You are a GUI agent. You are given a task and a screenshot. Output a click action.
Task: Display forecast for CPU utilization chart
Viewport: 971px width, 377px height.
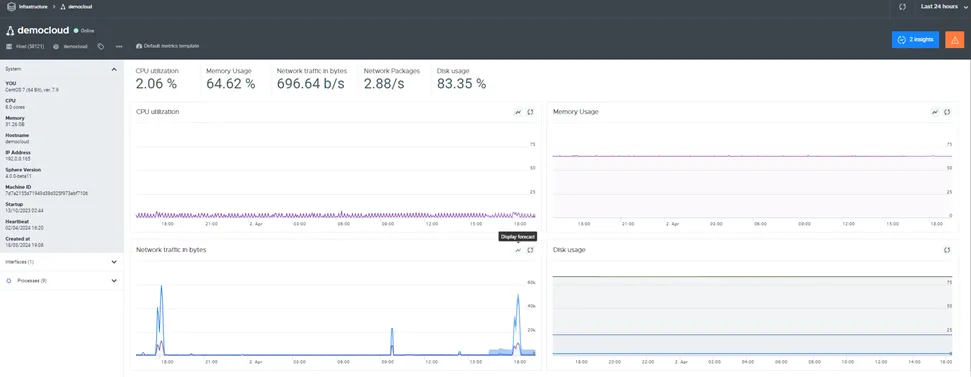coord(518,112)
